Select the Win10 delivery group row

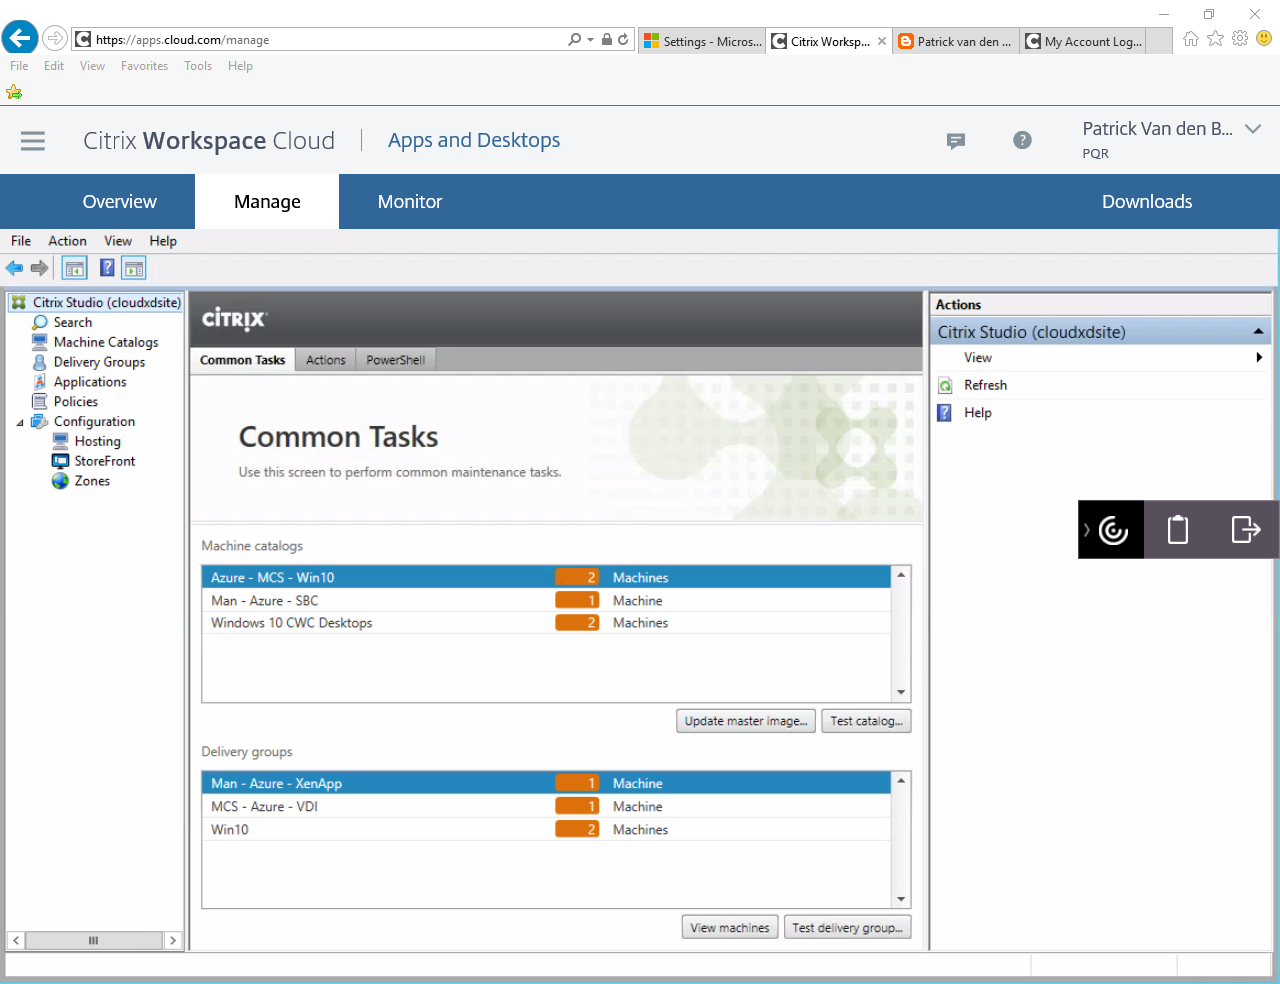click(546, 830)
